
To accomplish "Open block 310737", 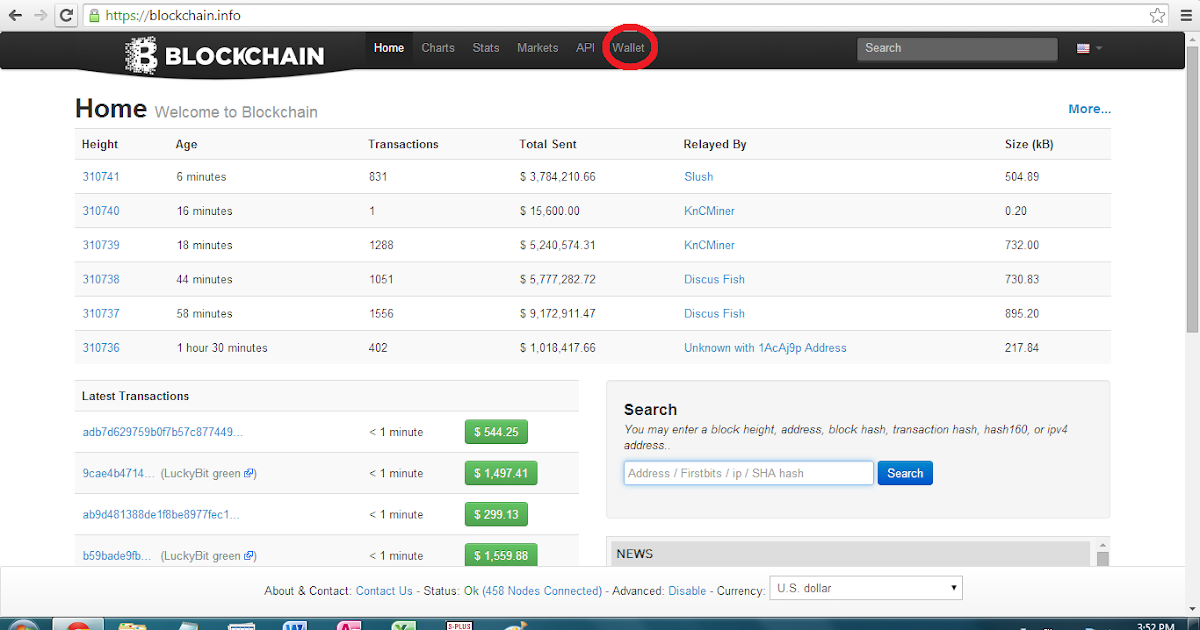I will click(101, 313).
